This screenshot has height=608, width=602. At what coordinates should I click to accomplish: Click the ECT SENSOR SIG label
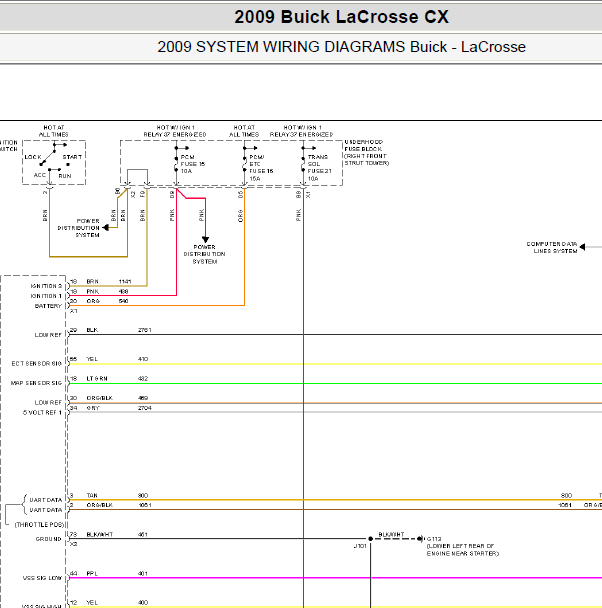36,364
